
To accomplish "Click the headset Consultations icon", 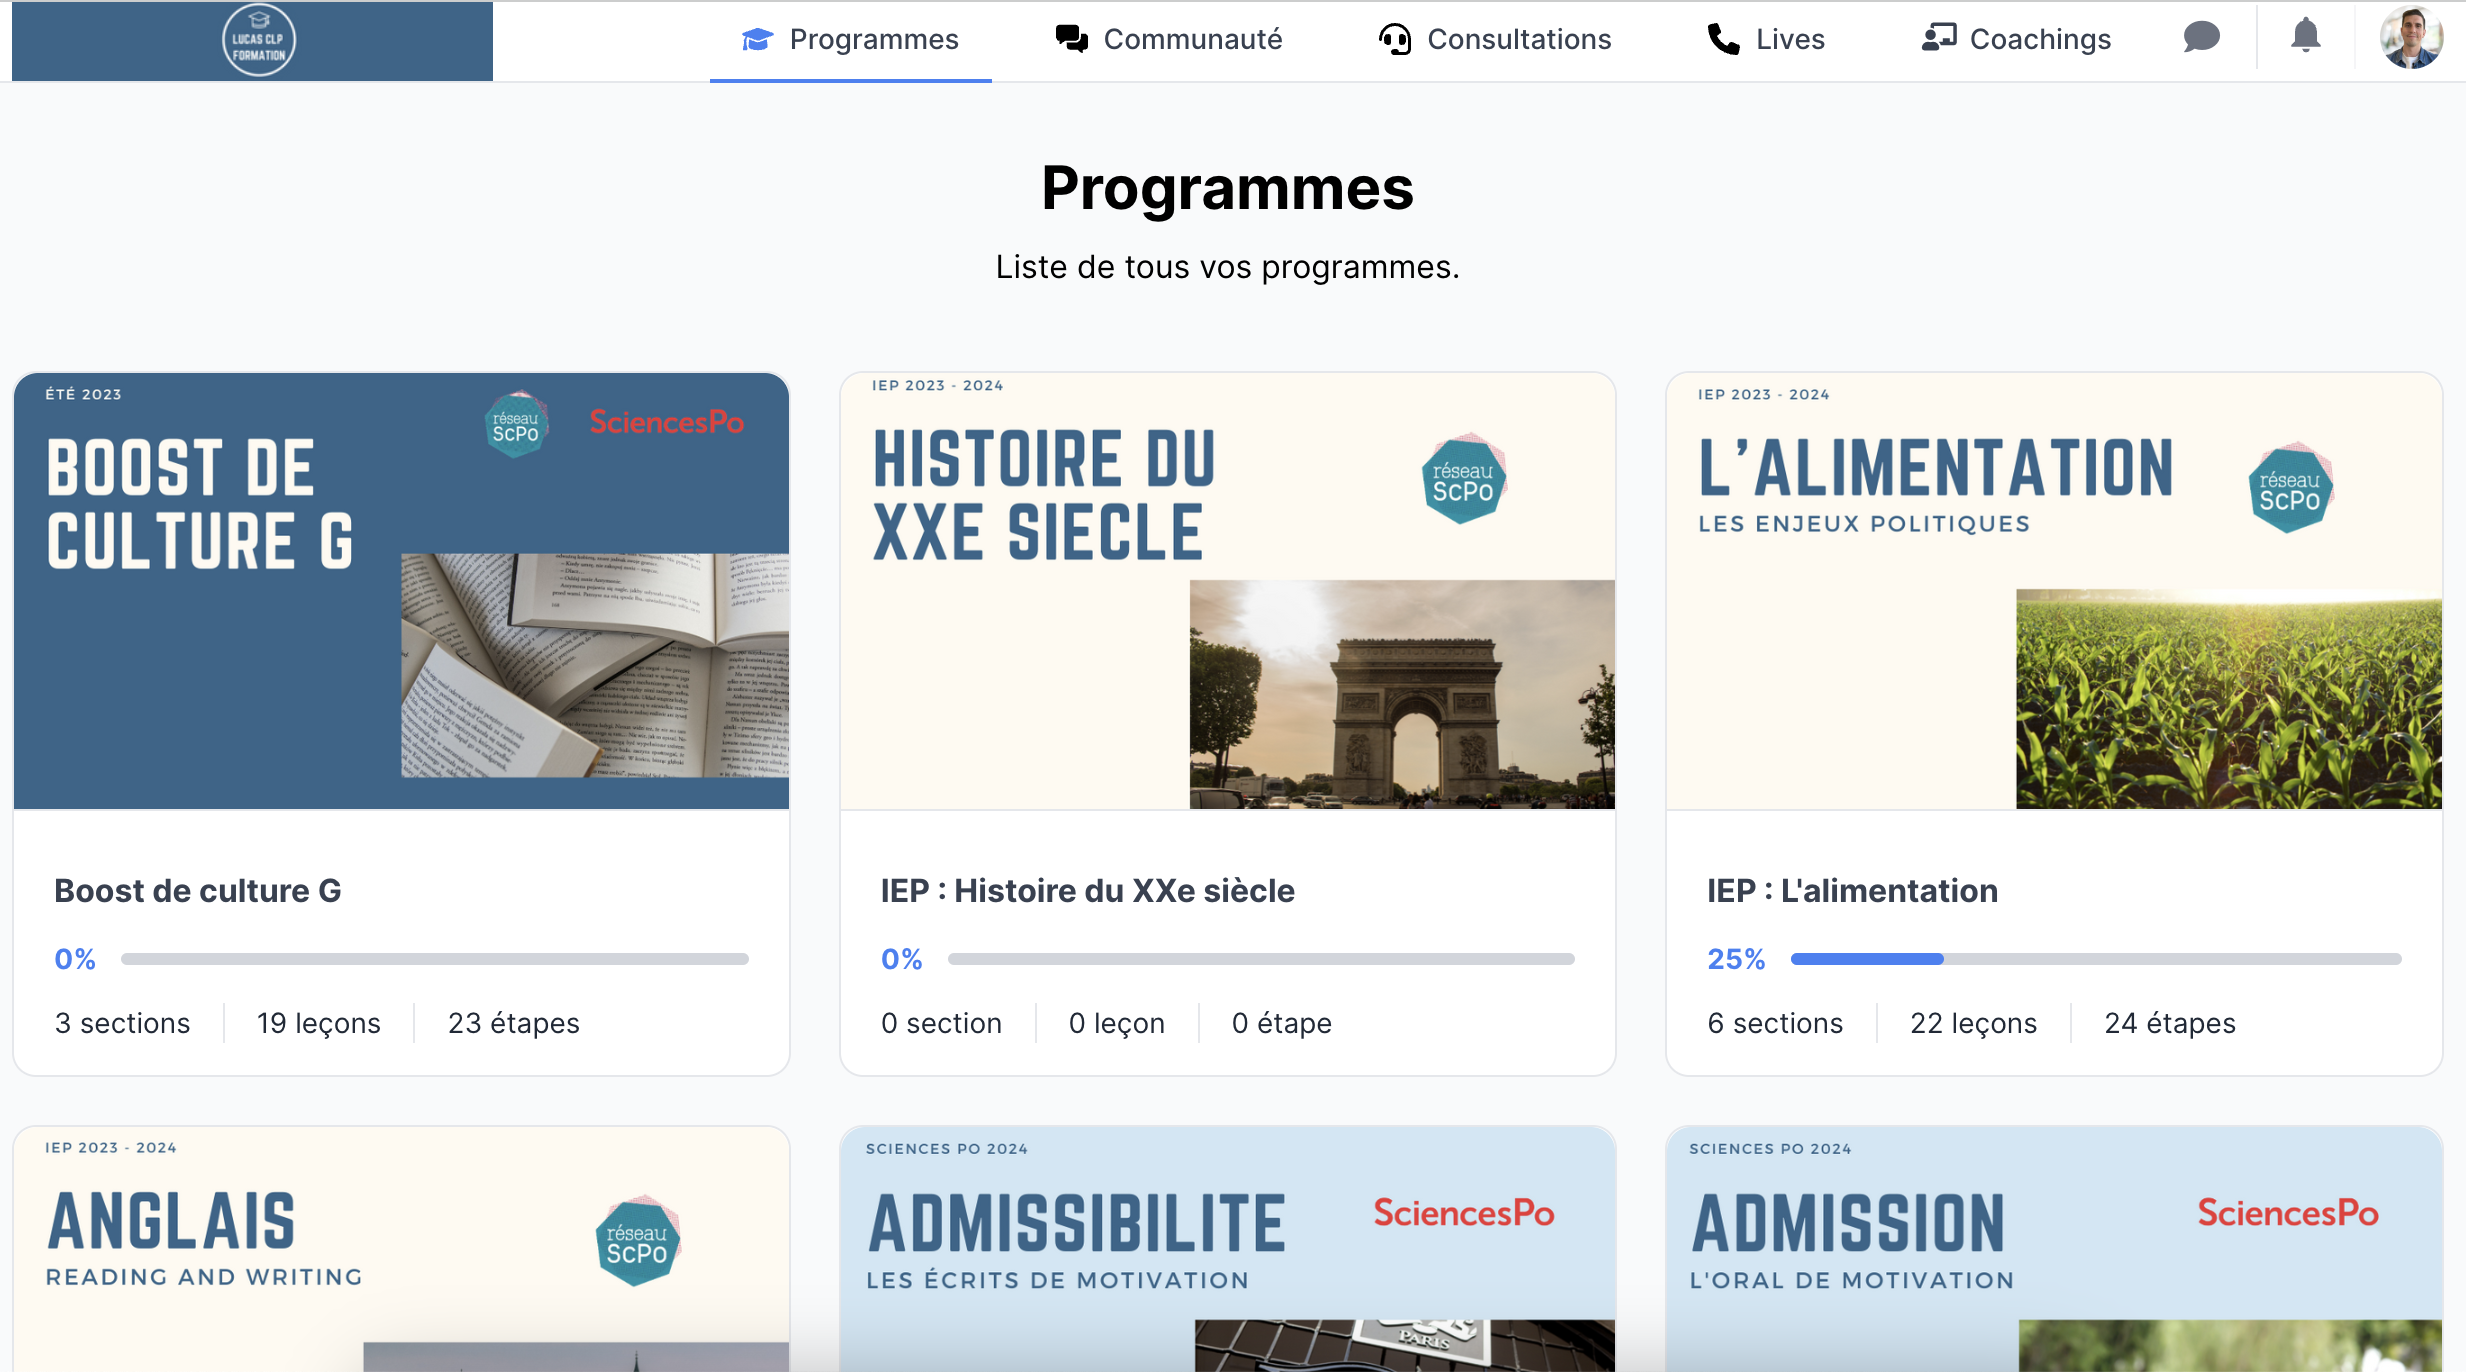I will click(1394, 39).
